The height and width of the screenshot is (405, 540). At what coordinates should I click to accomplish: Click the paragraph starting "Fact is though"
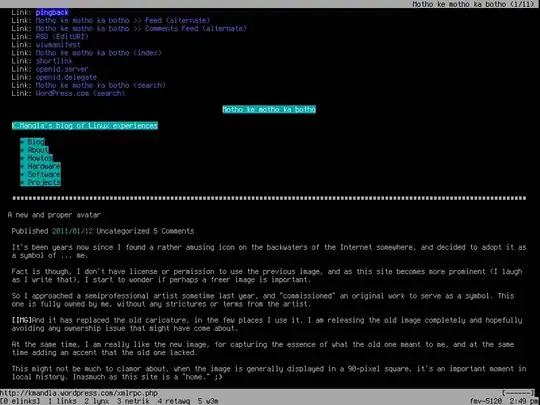(x=267, y=276)
